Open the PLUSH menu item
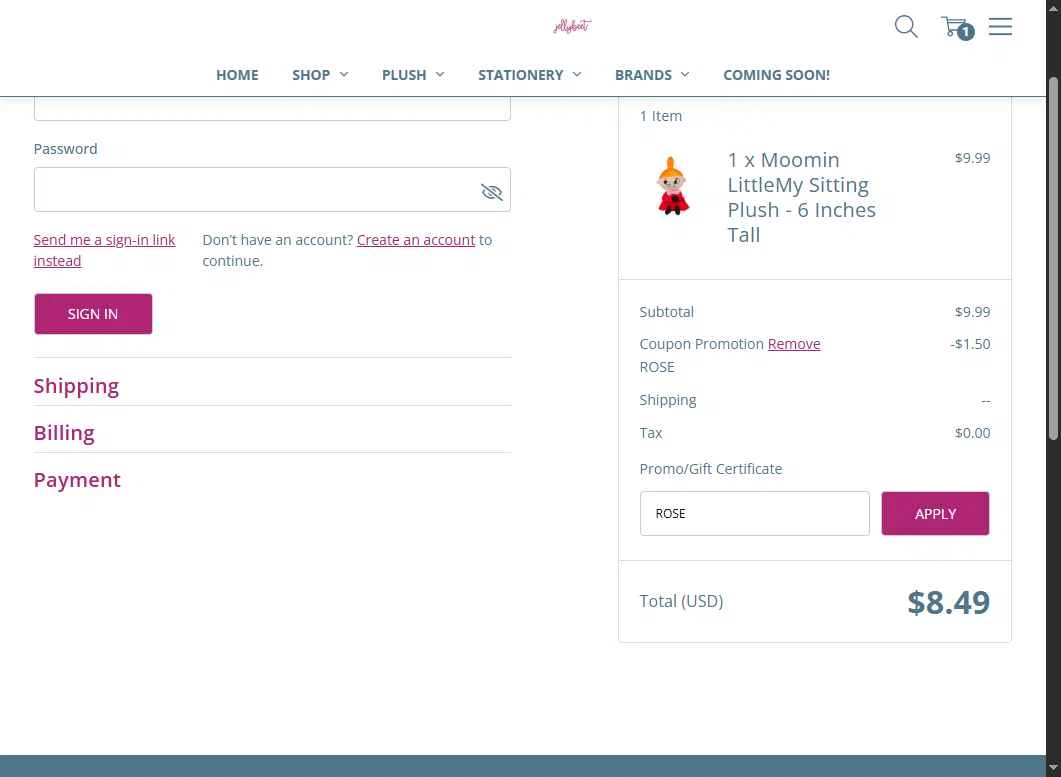 click(404, 75)
